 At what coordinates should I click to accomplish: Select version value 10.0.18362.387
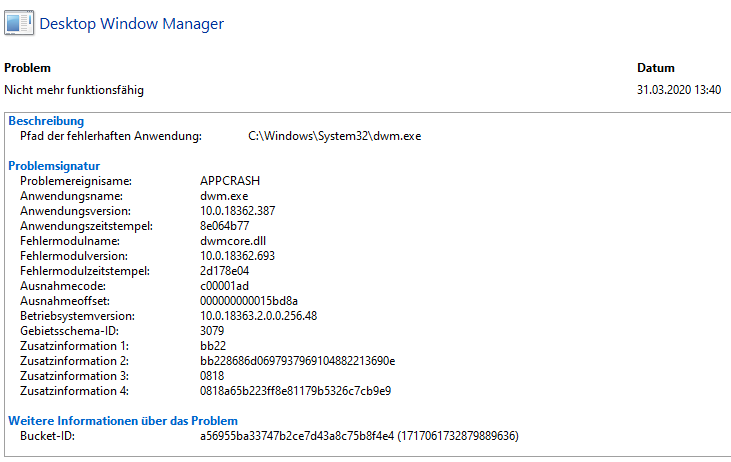click(x=238, y=211)
